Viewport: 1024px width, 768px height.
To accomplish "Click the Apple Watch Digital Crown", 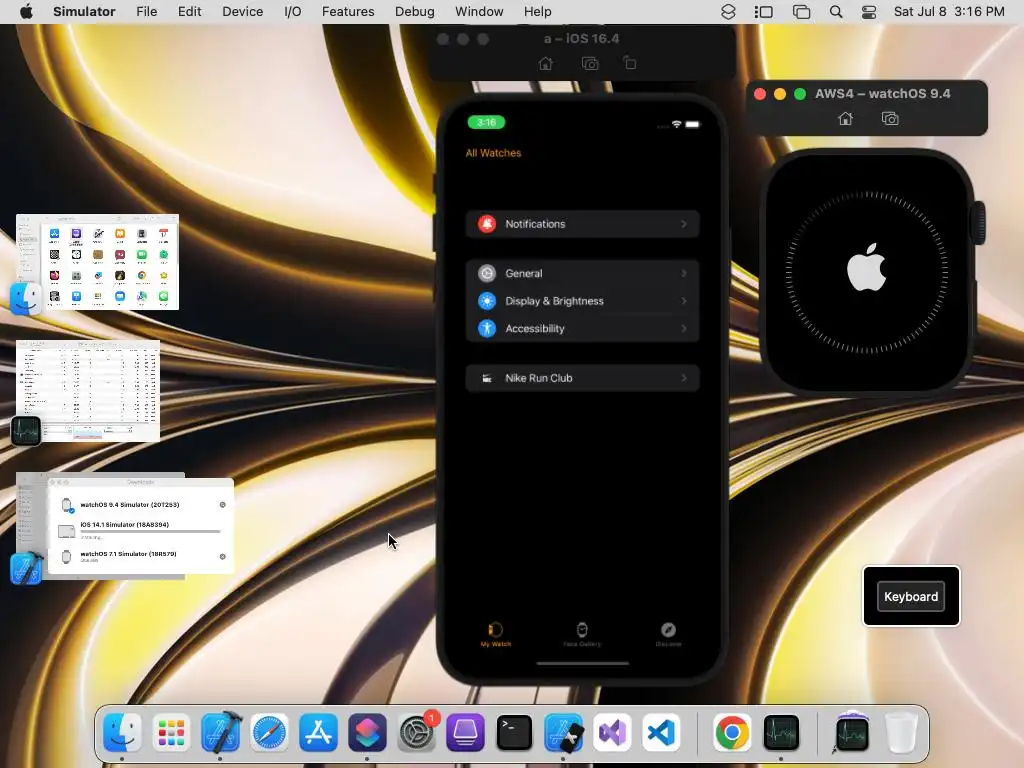I will 979,223.
